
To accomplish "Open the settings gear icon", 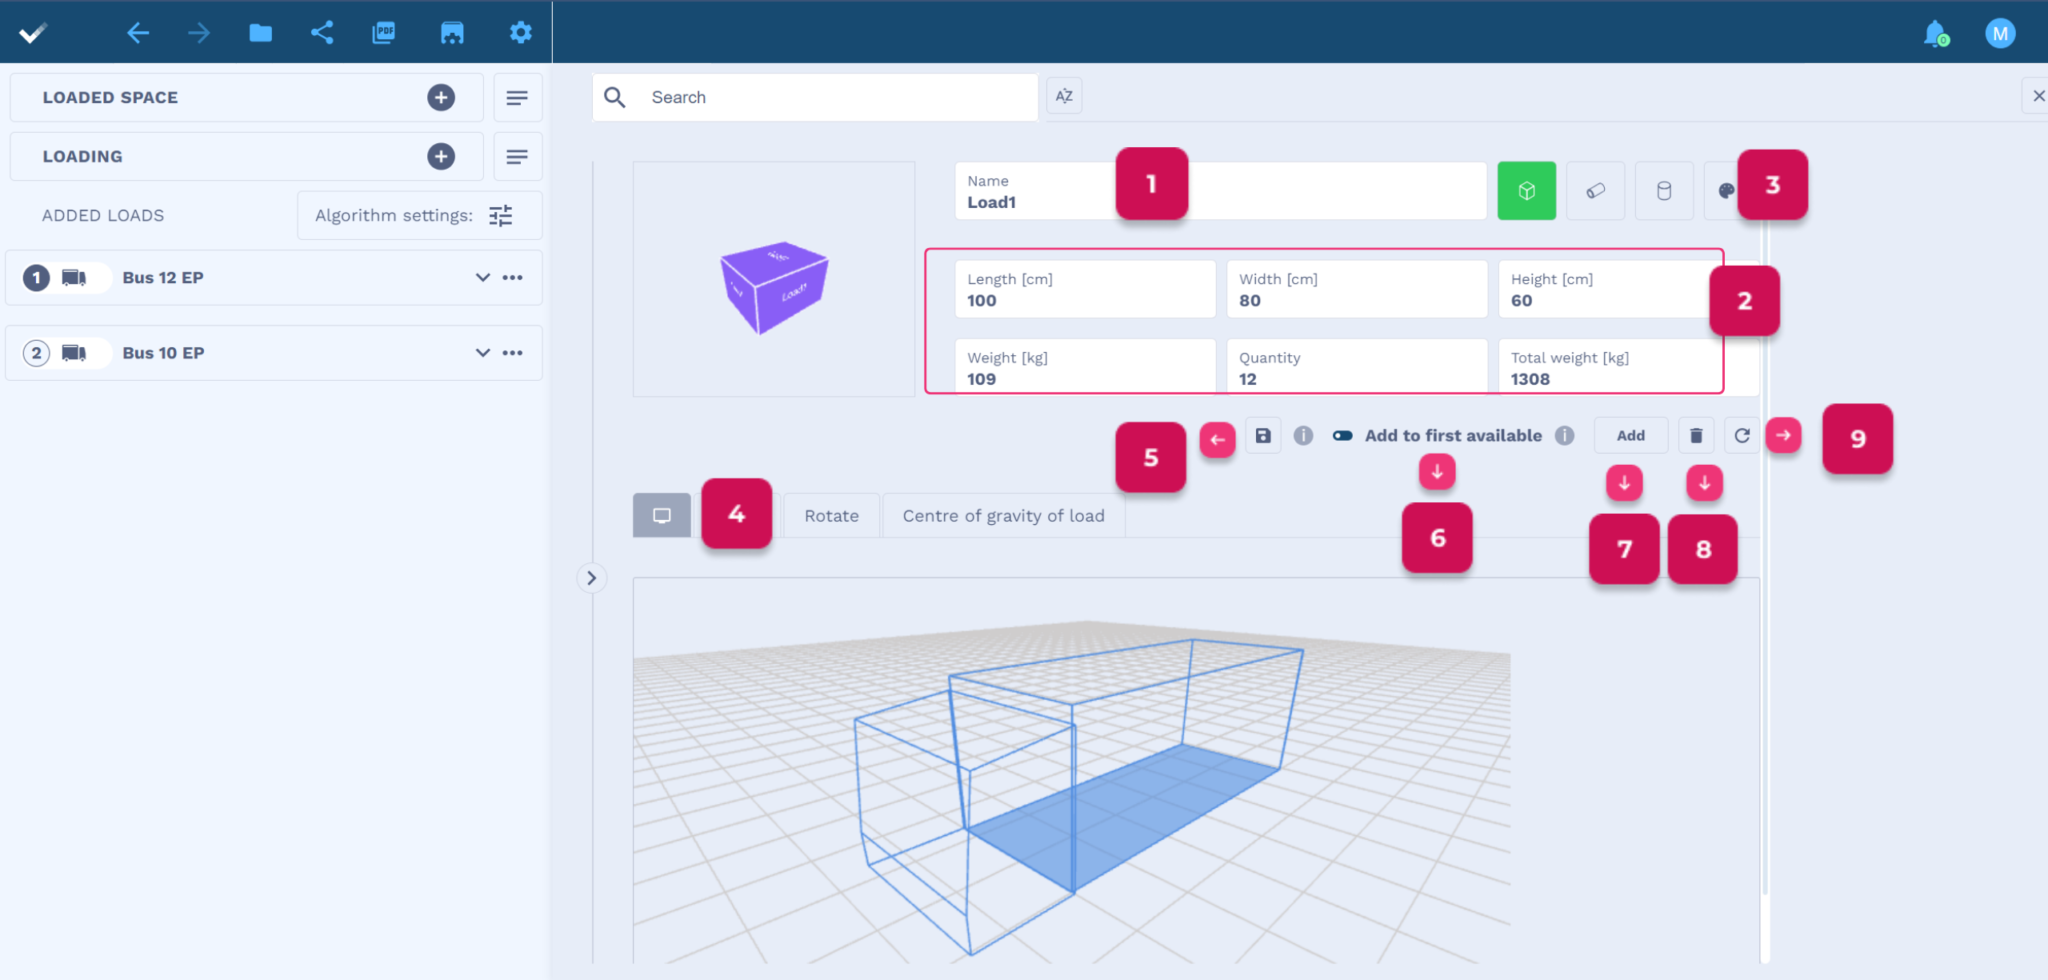I will (x=521, y=33).
